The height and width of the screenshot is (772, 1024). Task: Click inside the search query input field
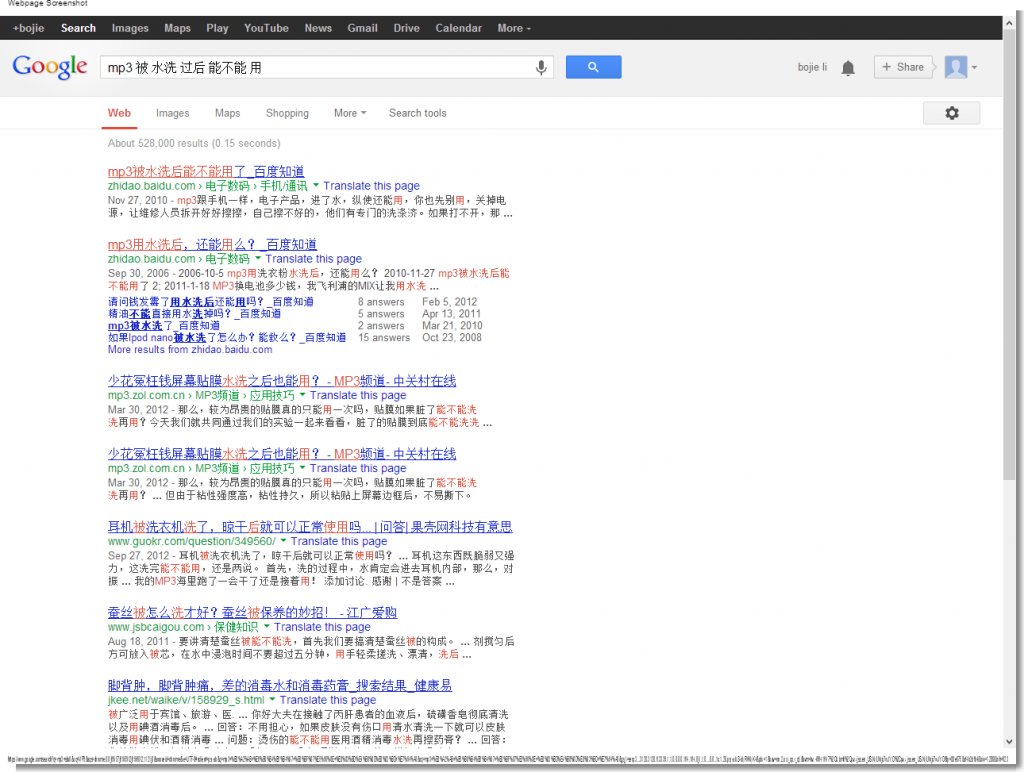[300, 67]
